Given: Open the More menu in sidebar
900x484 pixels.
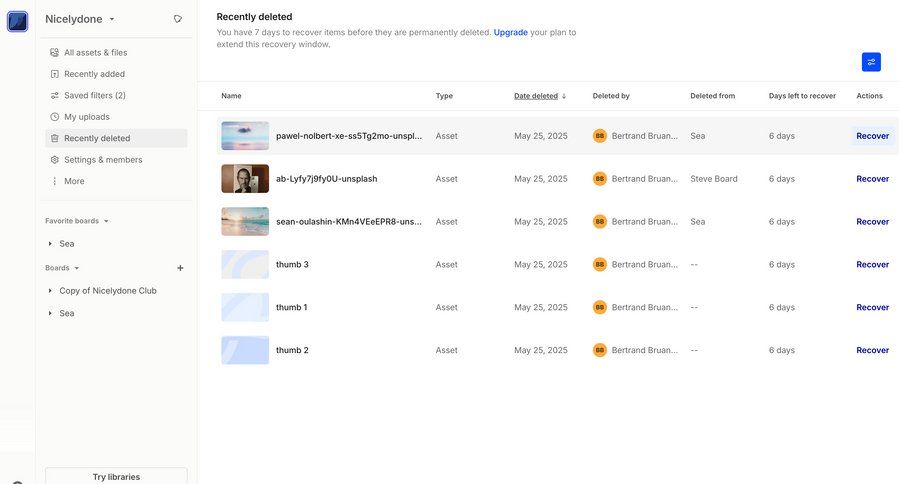Looking at the screenshot, I should tap(74, 182).
